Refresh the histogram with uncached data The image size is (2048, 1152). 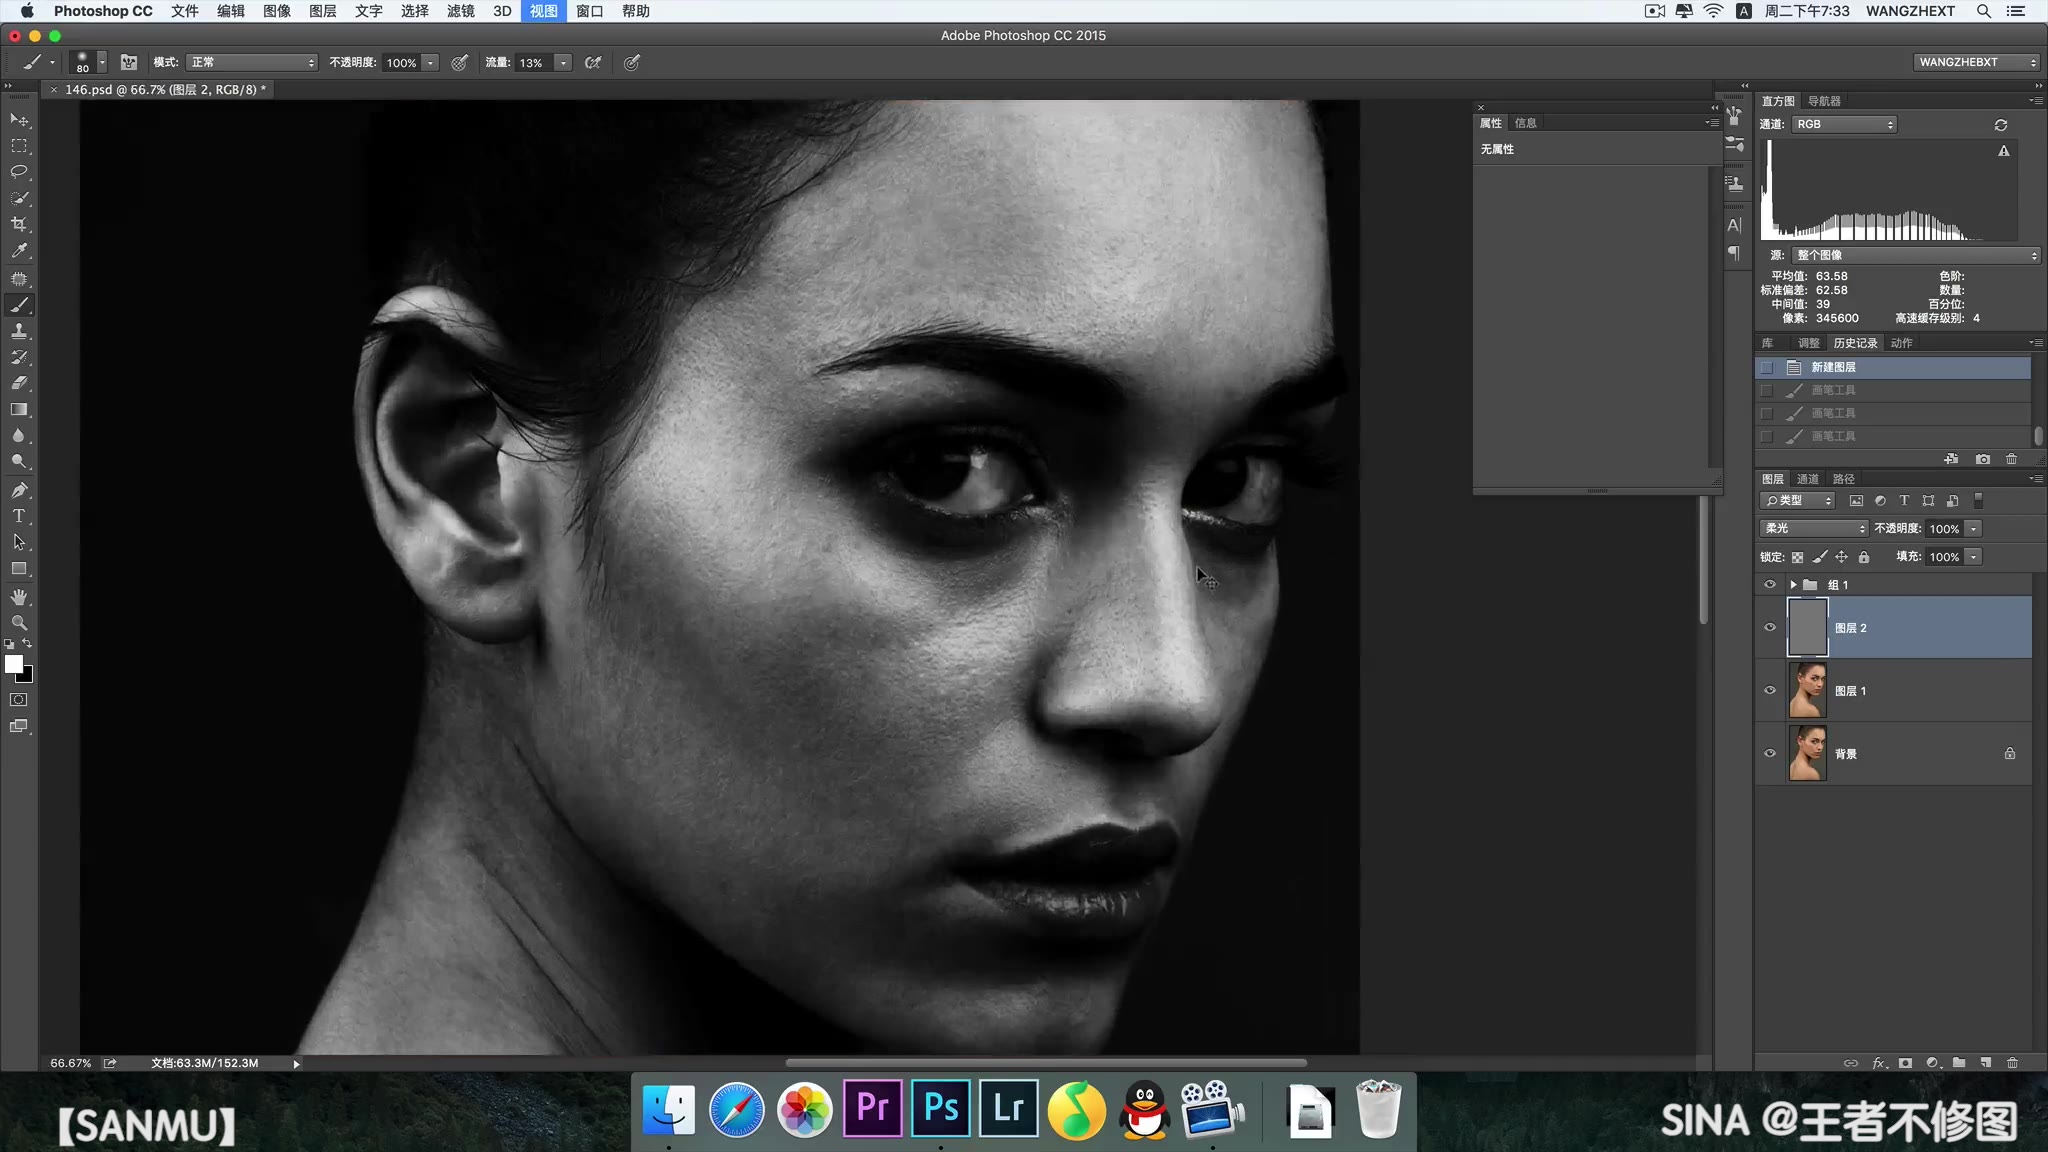click(2001, 125)
